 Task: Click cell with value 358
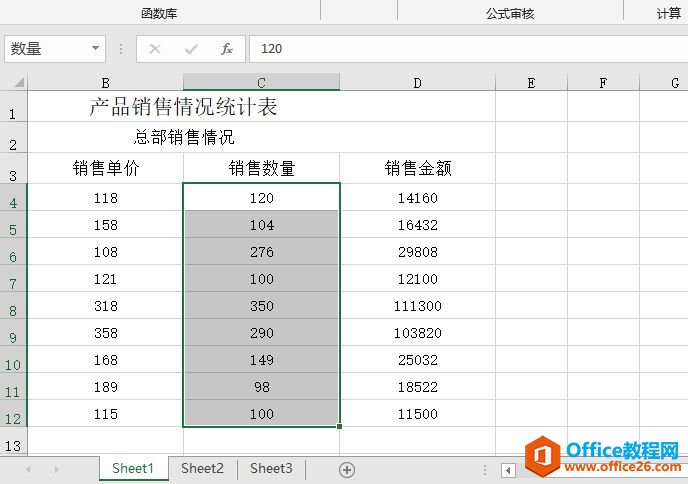(105, 332)
